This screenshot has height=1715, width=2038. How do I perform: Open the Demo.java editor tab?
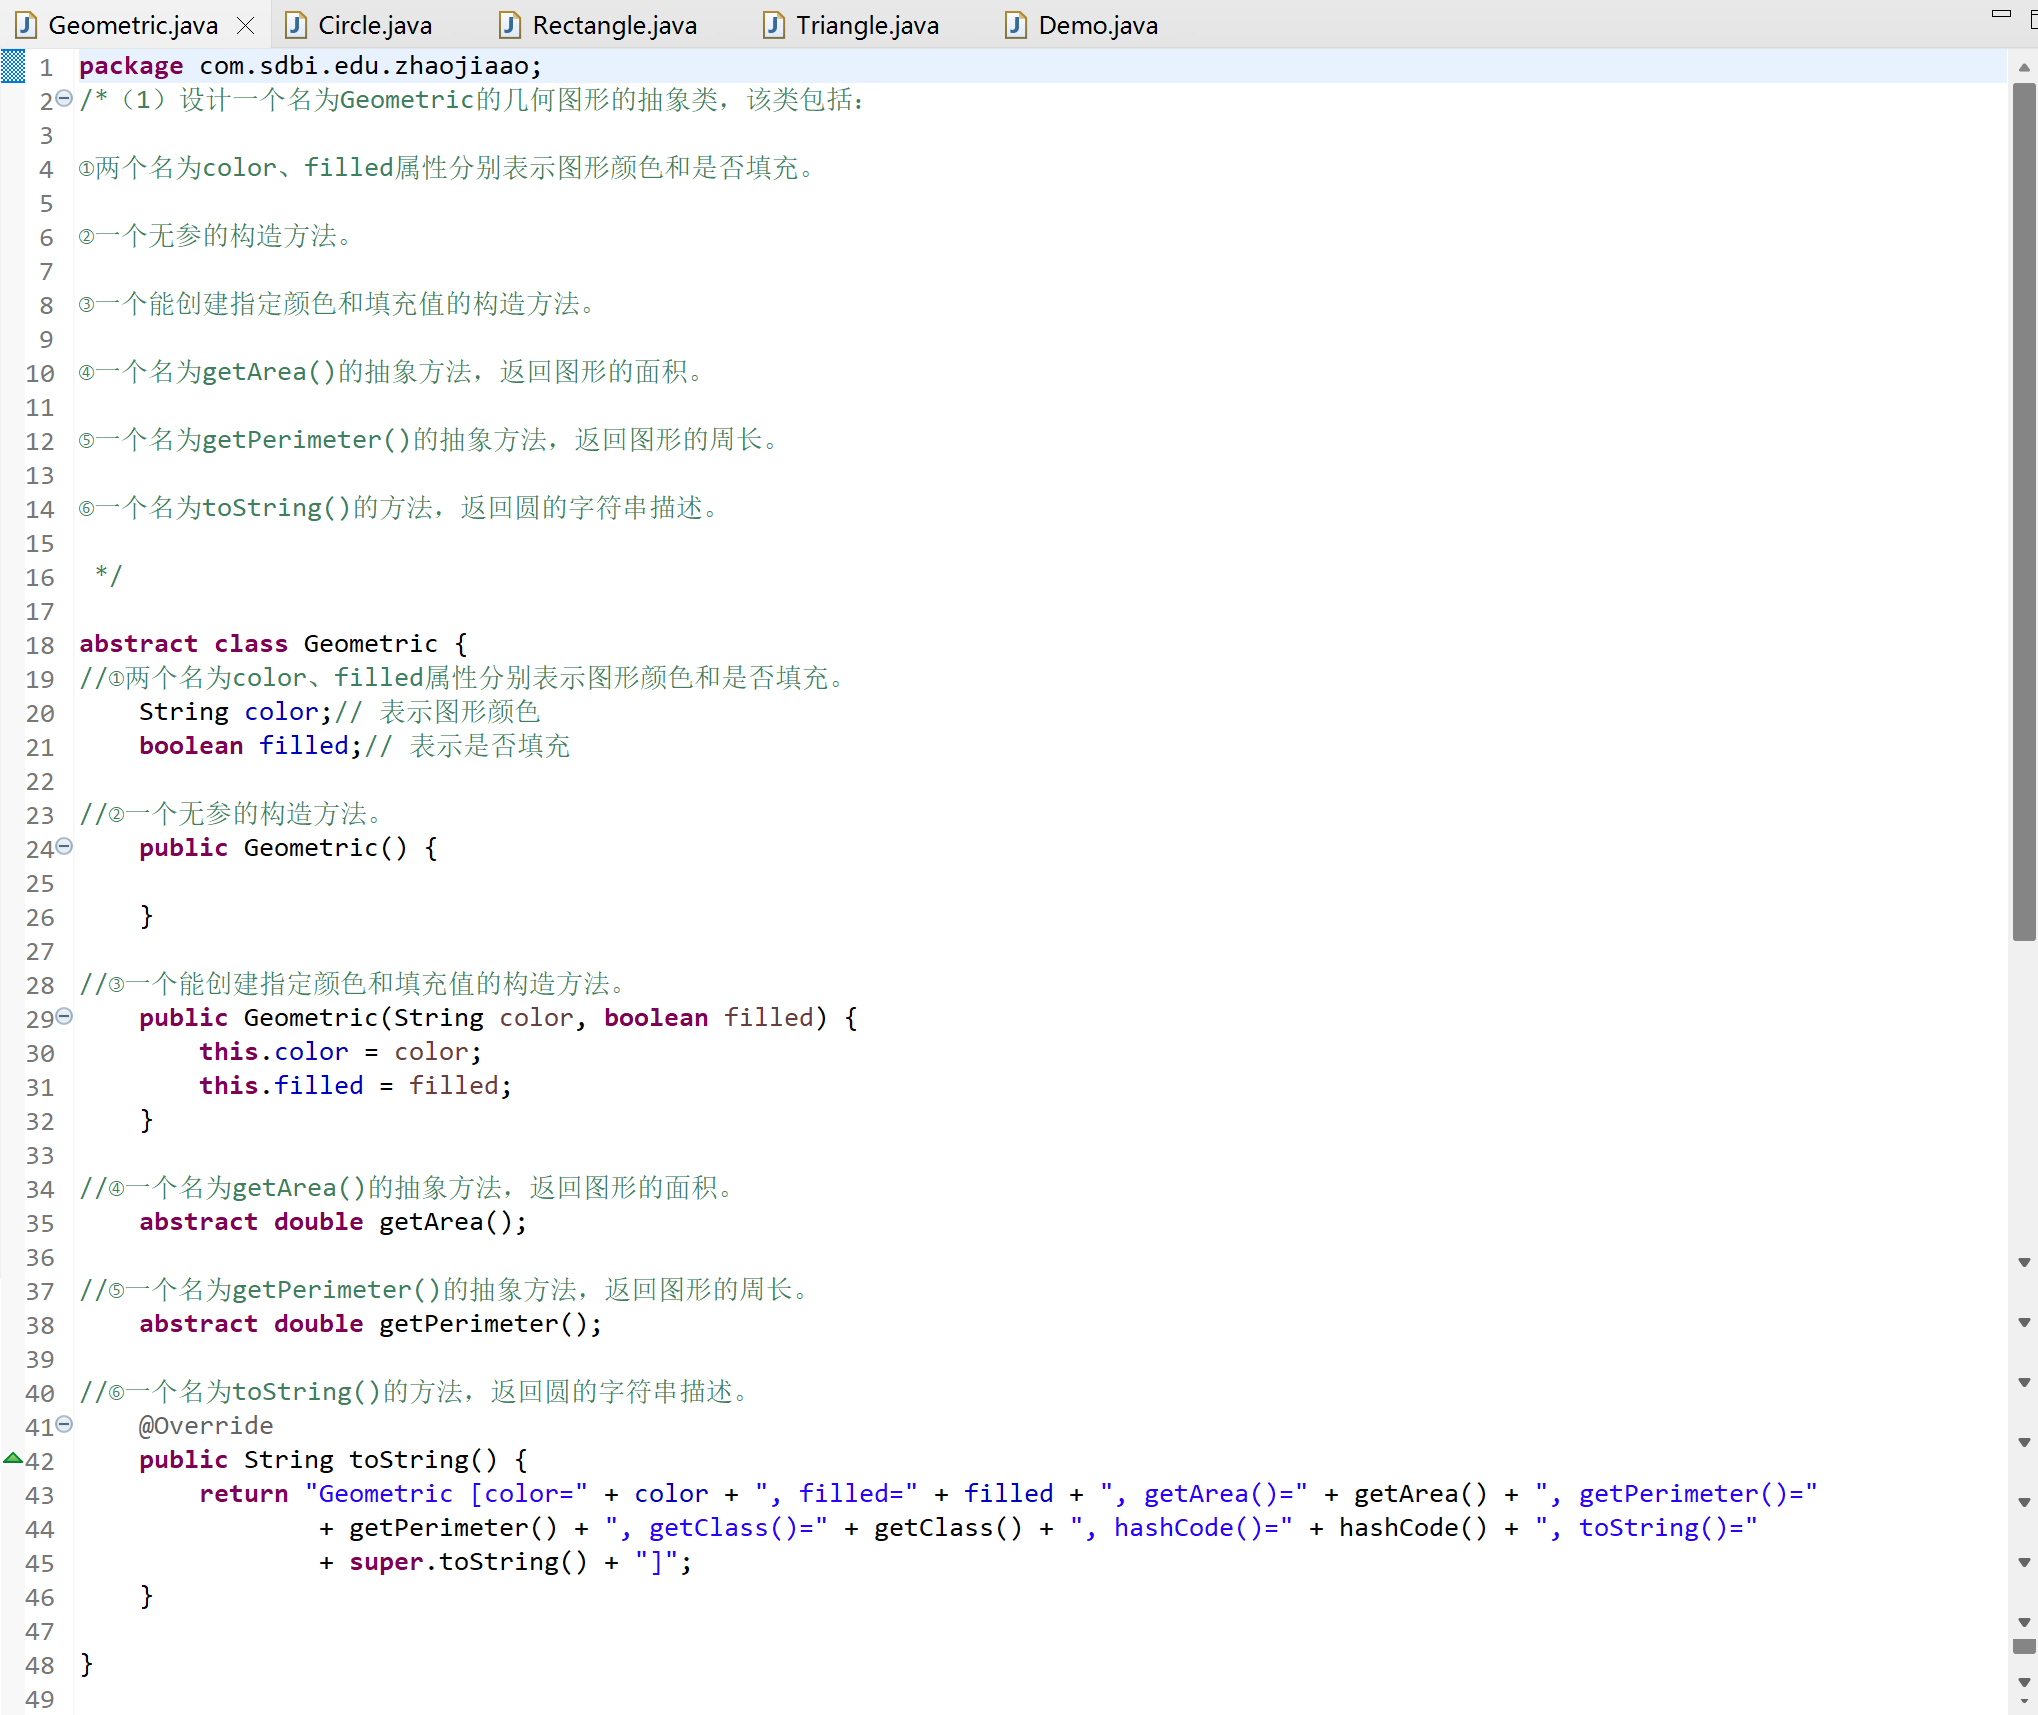1097,26
